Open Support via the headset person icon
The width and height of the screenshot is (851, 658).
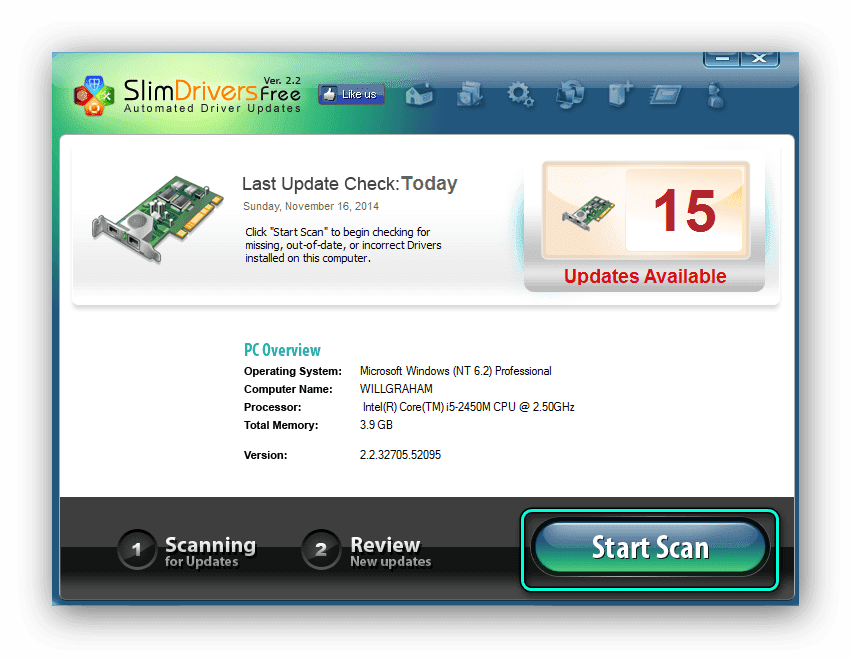coord(716,95)
